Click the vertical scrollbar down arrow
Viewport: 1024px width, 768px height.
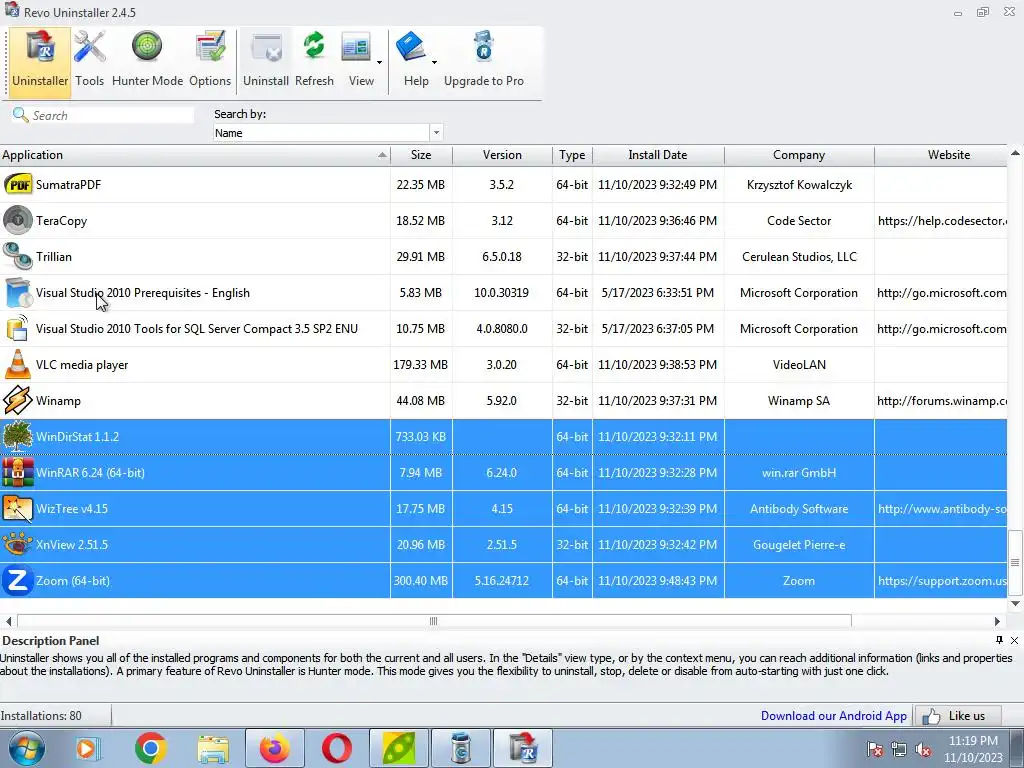coord(1015,603)
